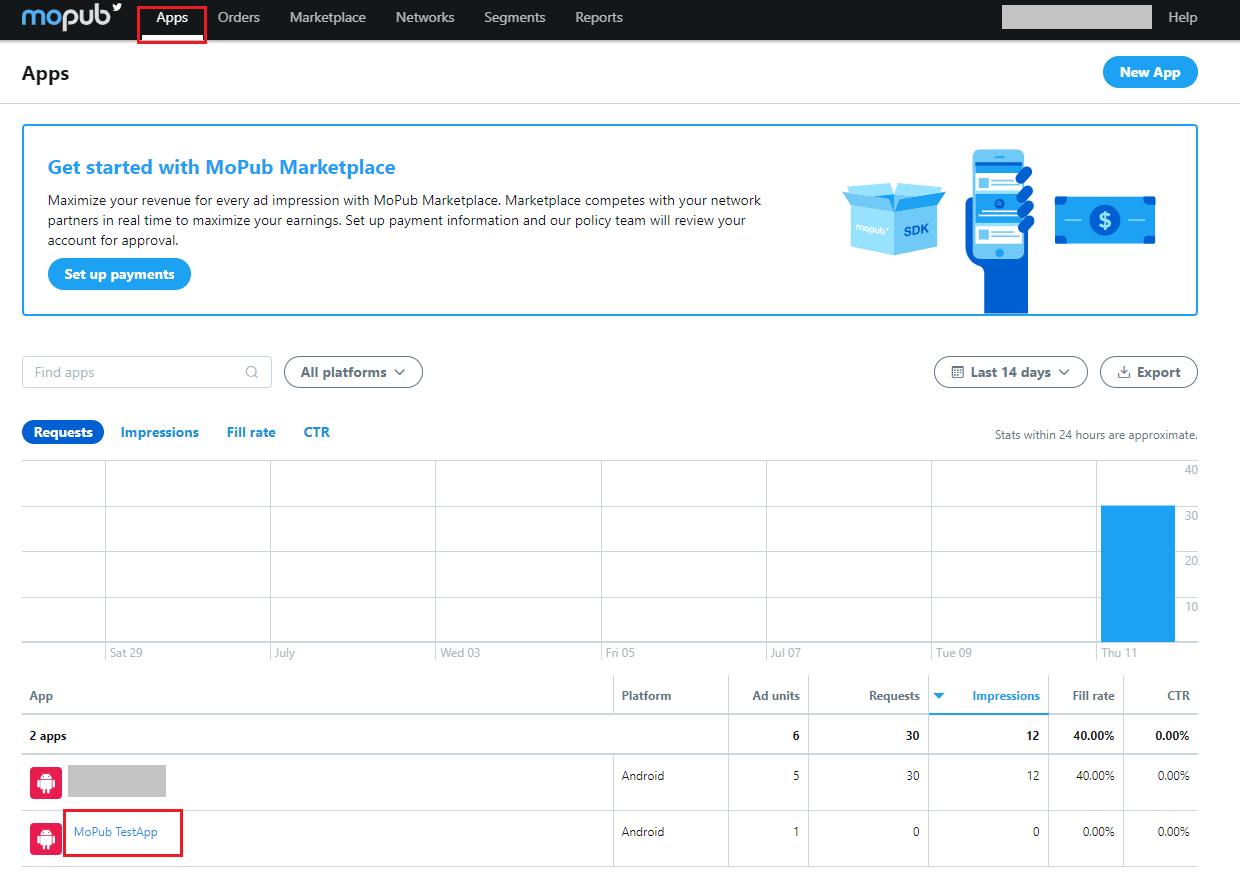Open the Last 14 days date dropdown

[x=1011, y=372]
